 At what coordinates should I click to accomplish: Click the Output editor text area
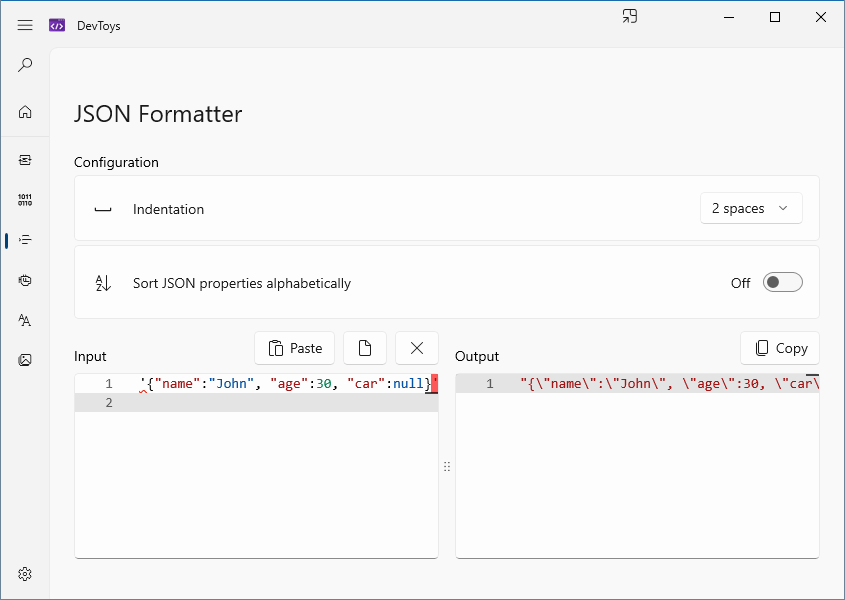(x=637, y=466)
